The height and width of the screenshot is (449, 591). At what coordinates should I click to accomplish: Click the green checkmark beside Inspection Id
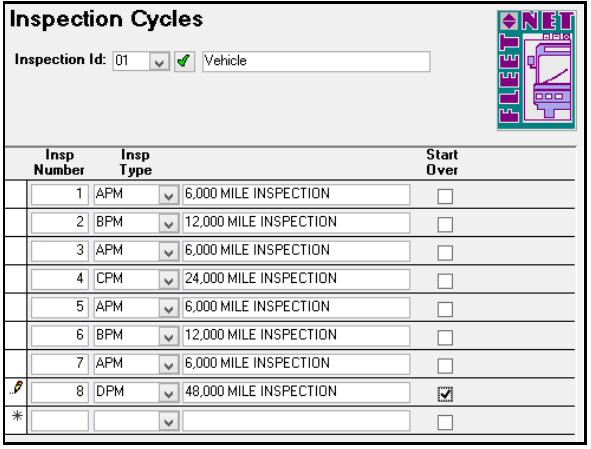184,61
